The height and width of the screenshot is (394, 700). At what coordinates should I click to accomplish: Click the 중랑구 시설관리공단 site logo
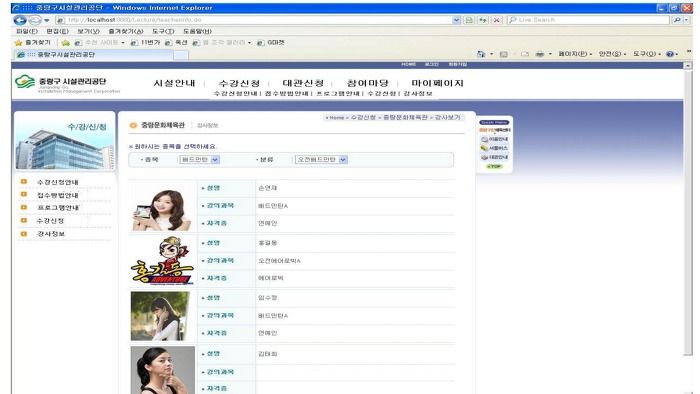click(x=67, y=83)
